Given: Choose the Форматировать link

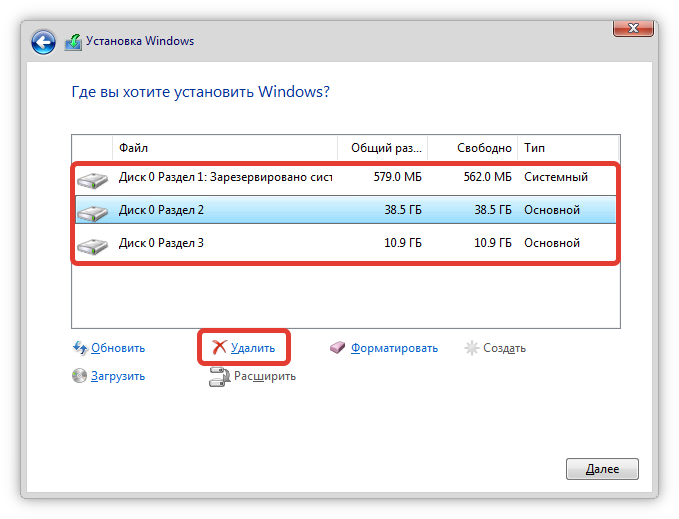Looking at the screenshot, I should 394,348.
